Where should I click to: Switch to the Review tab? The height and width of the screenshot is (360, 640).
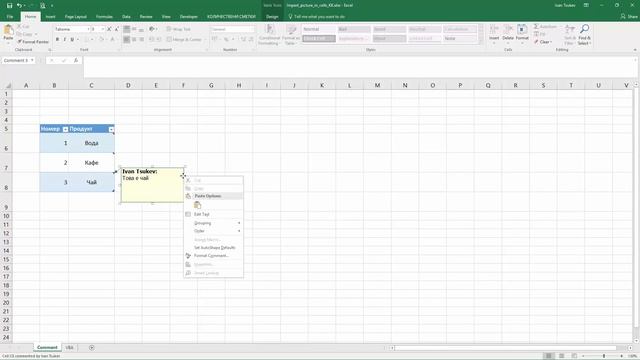point(146,17)
